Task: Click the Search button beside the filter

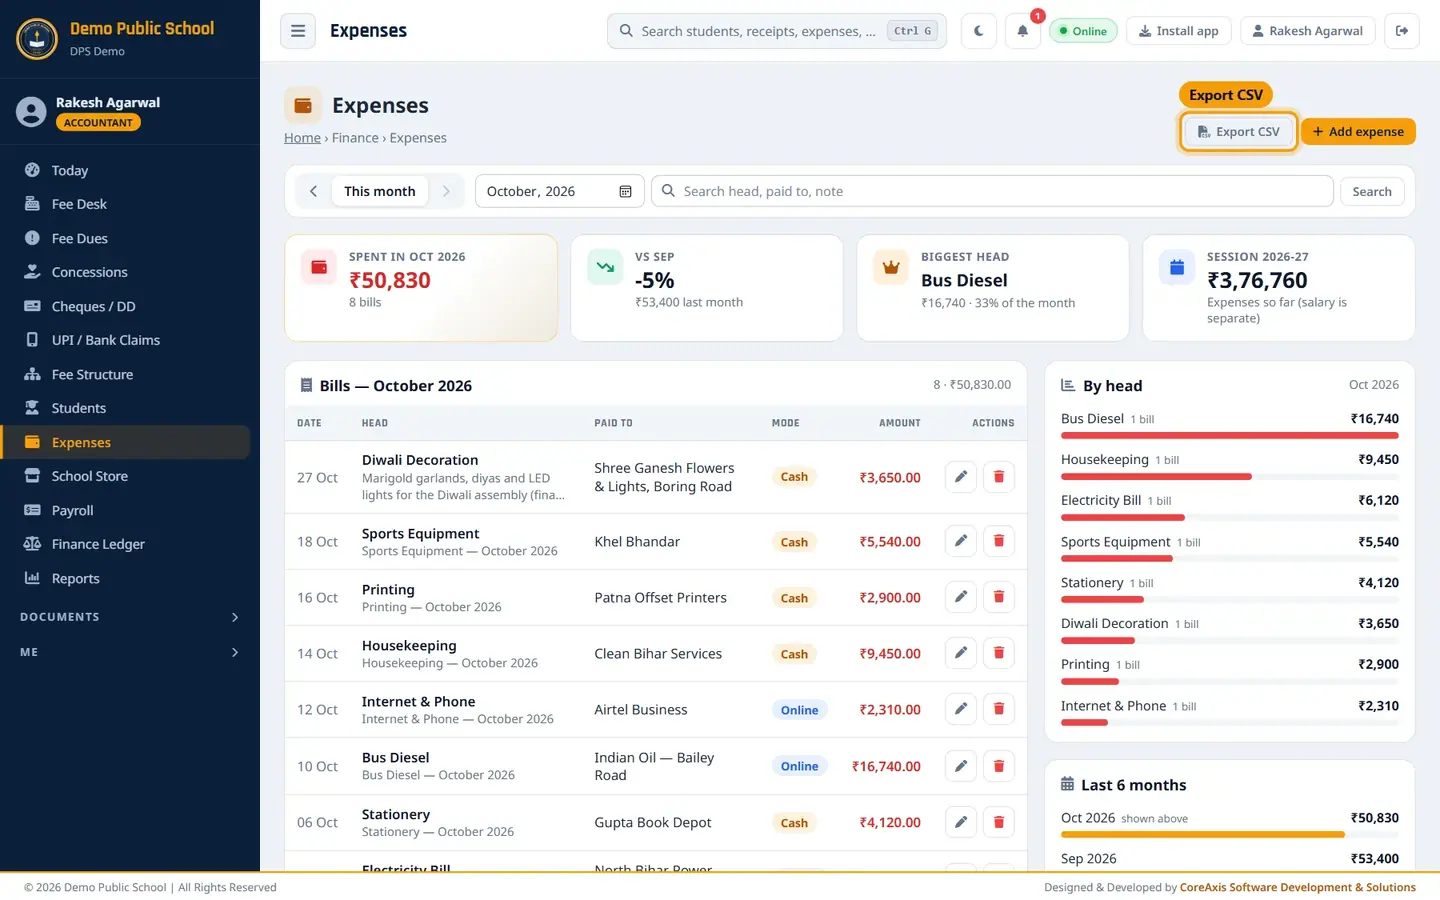Action: (1372, 191)
